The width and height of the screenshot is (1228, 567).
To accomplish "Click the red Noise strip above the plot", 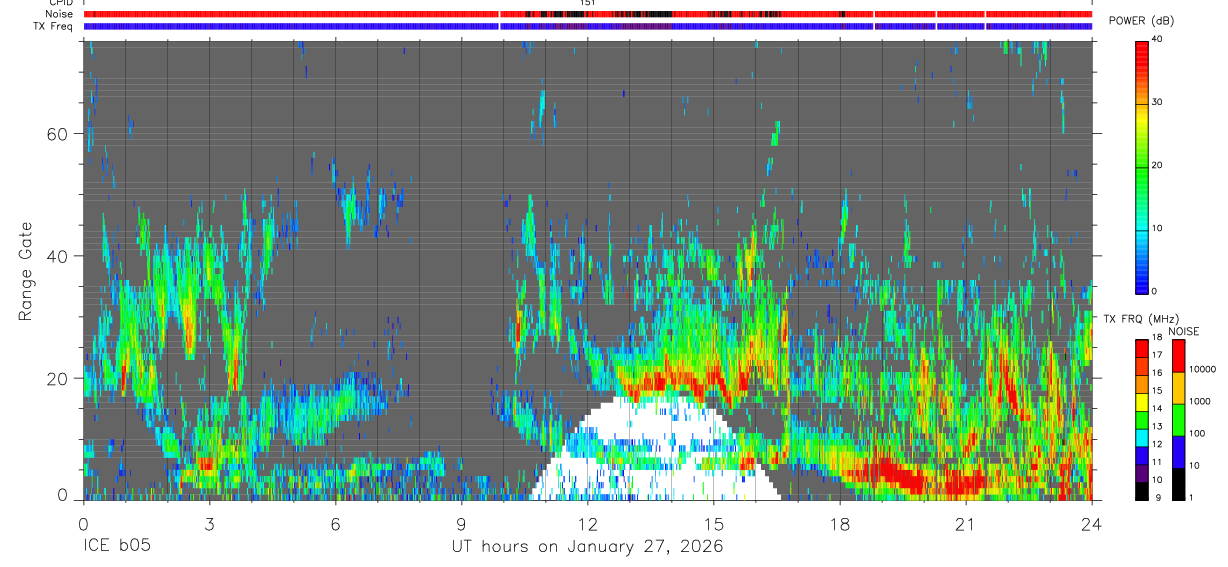I will 588,14.
